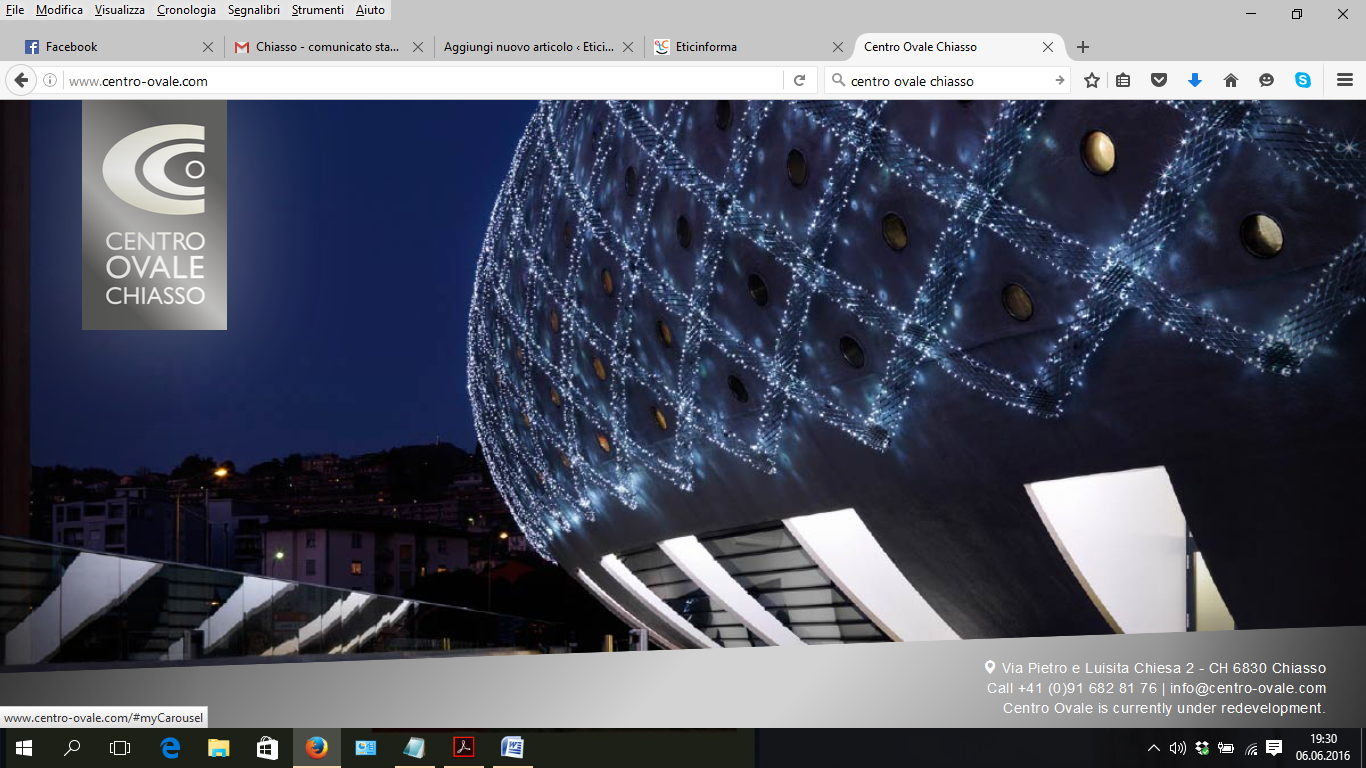
Task: Select the Firefox taskbar icon
Action: pos(316,748)
